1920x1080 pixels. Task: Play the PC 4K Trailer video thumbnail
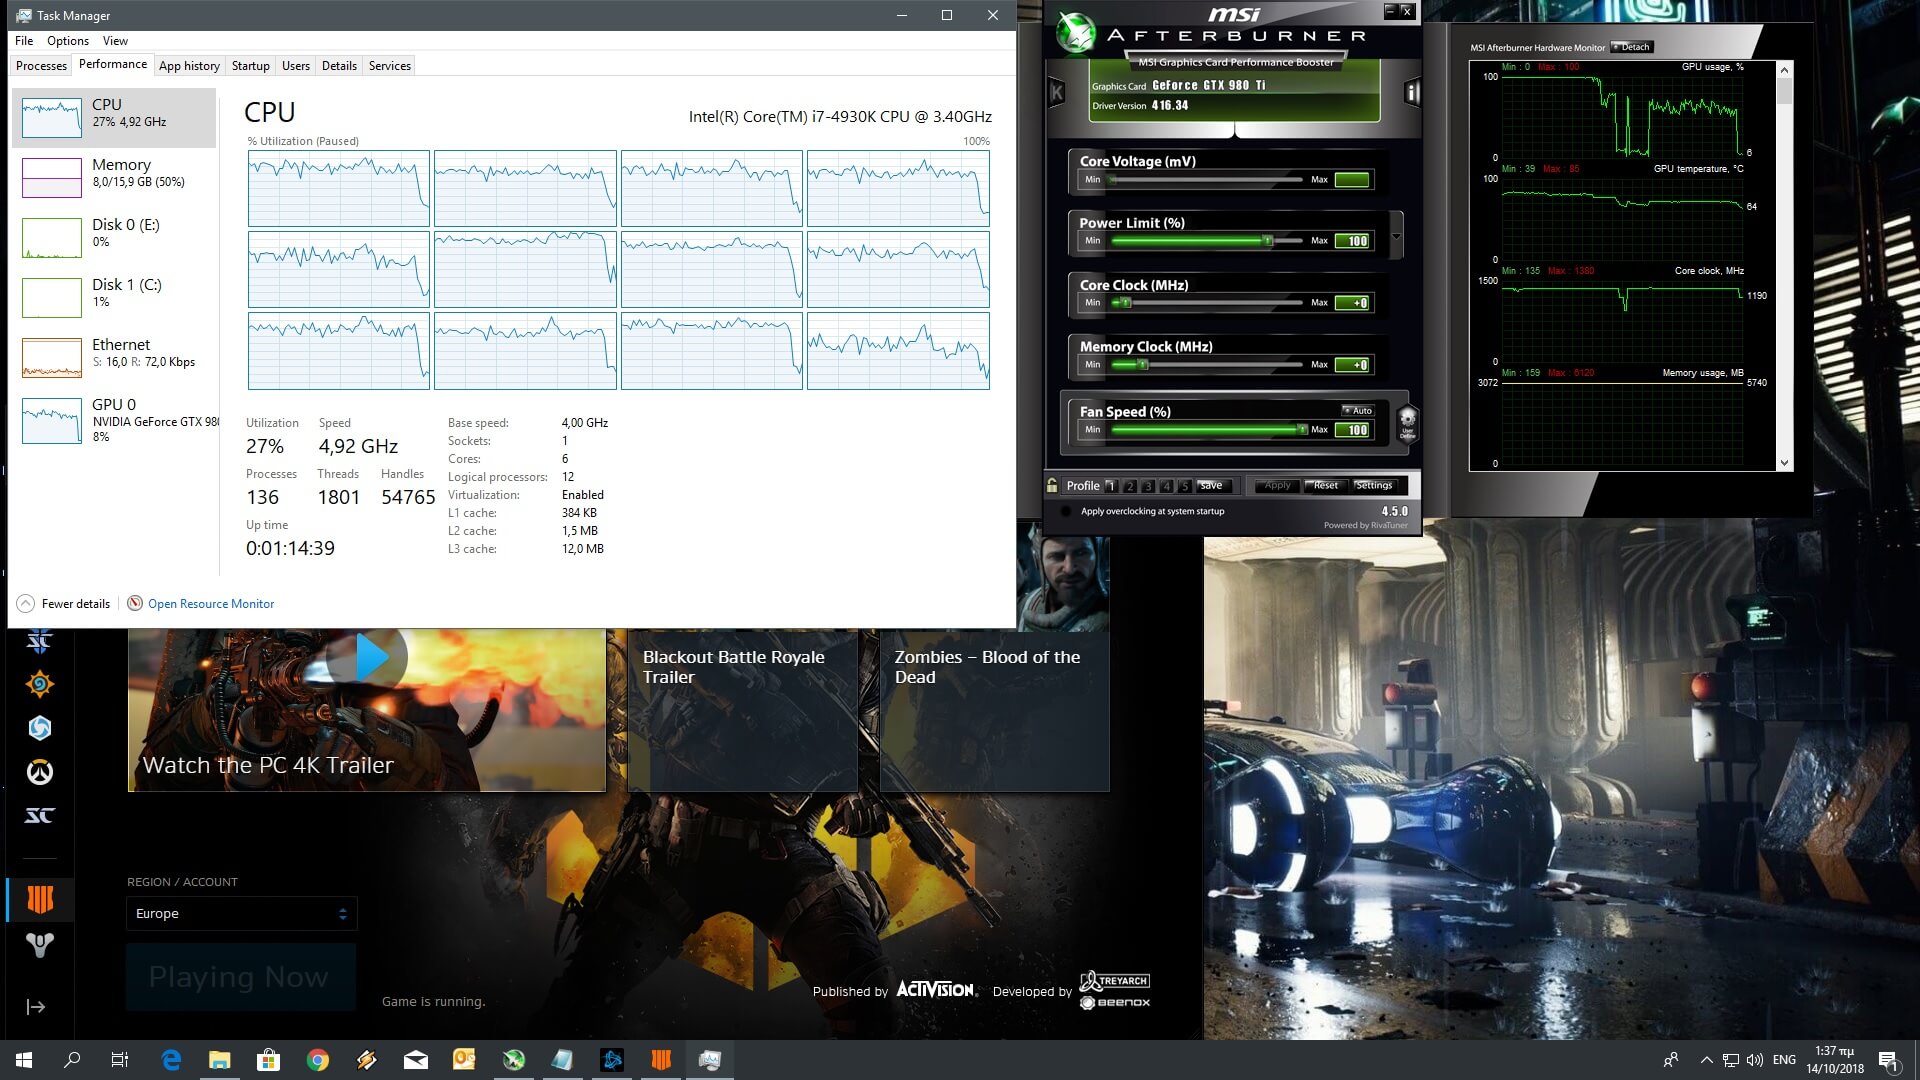coord(367,658)
